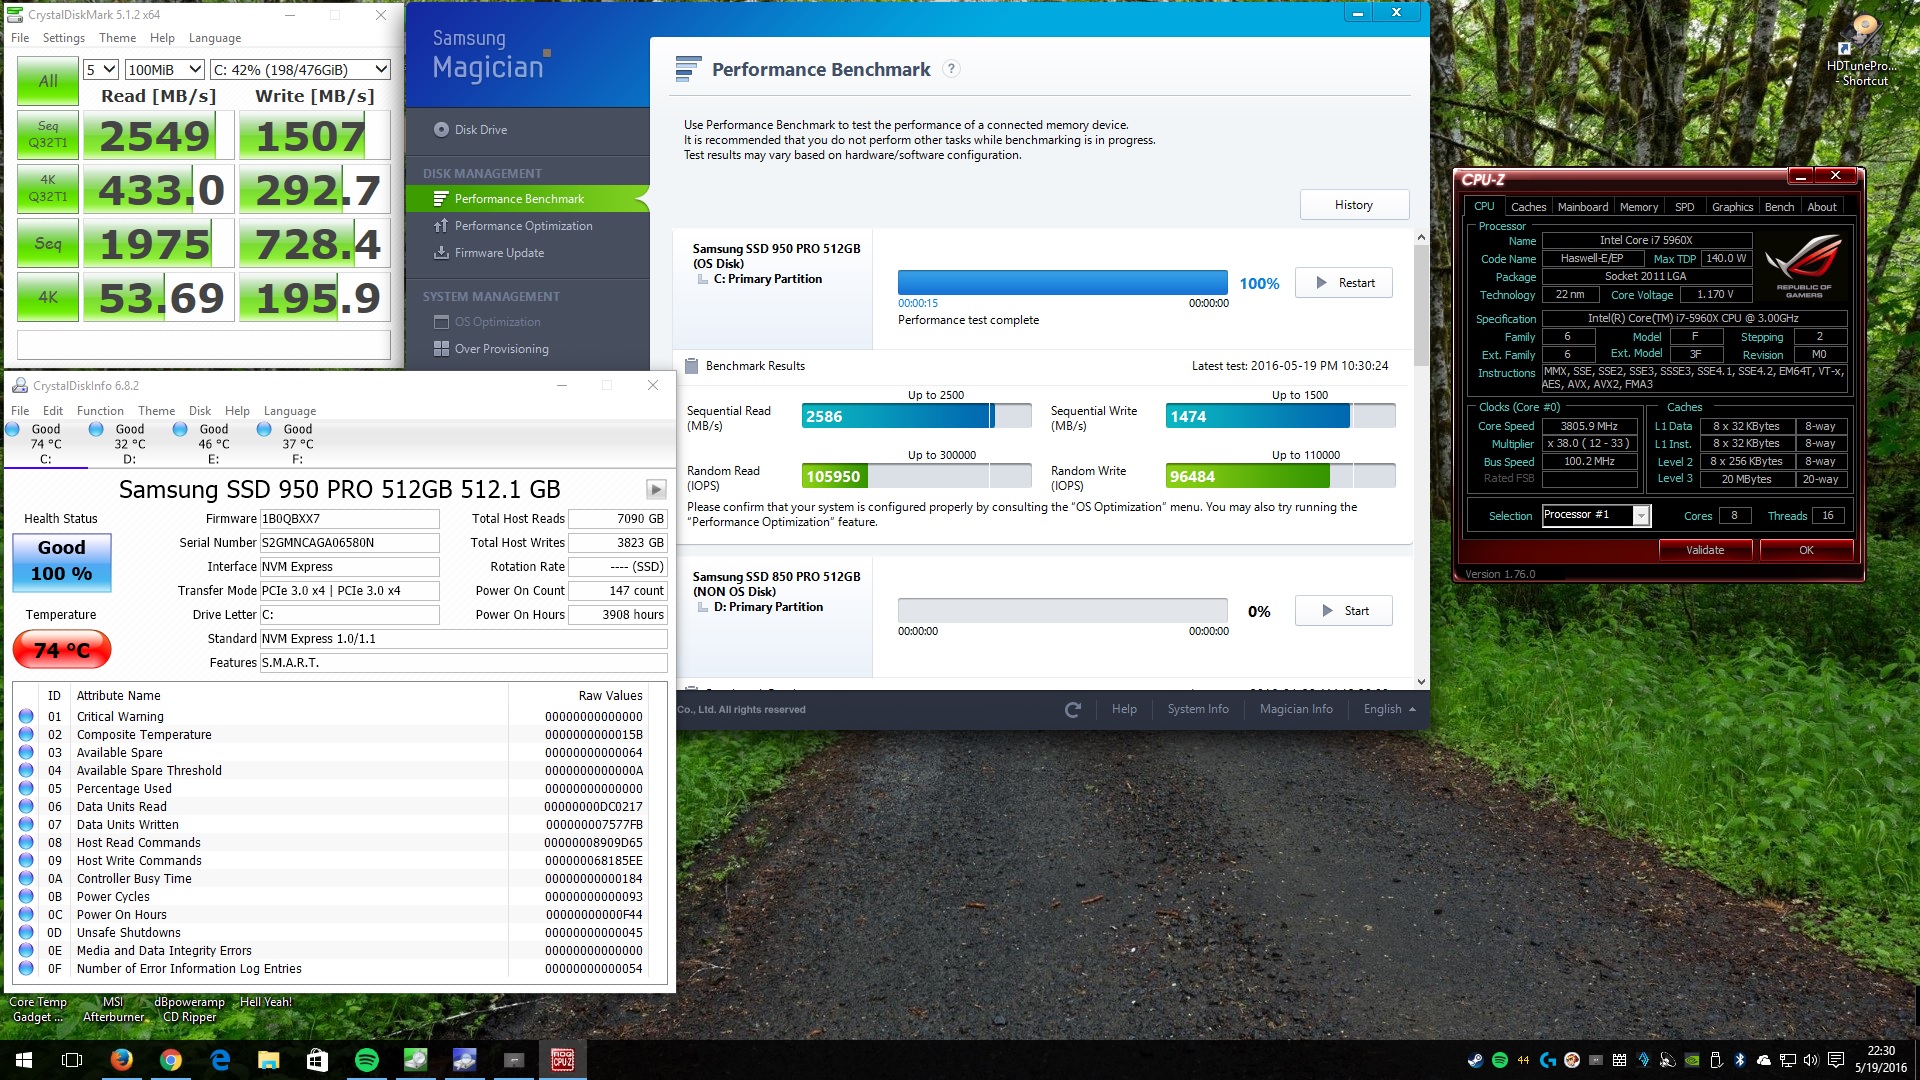Viewport: 1920px width, 1080px height.
Task: Run all tests with the All button
Action: [x=48, y=81]
